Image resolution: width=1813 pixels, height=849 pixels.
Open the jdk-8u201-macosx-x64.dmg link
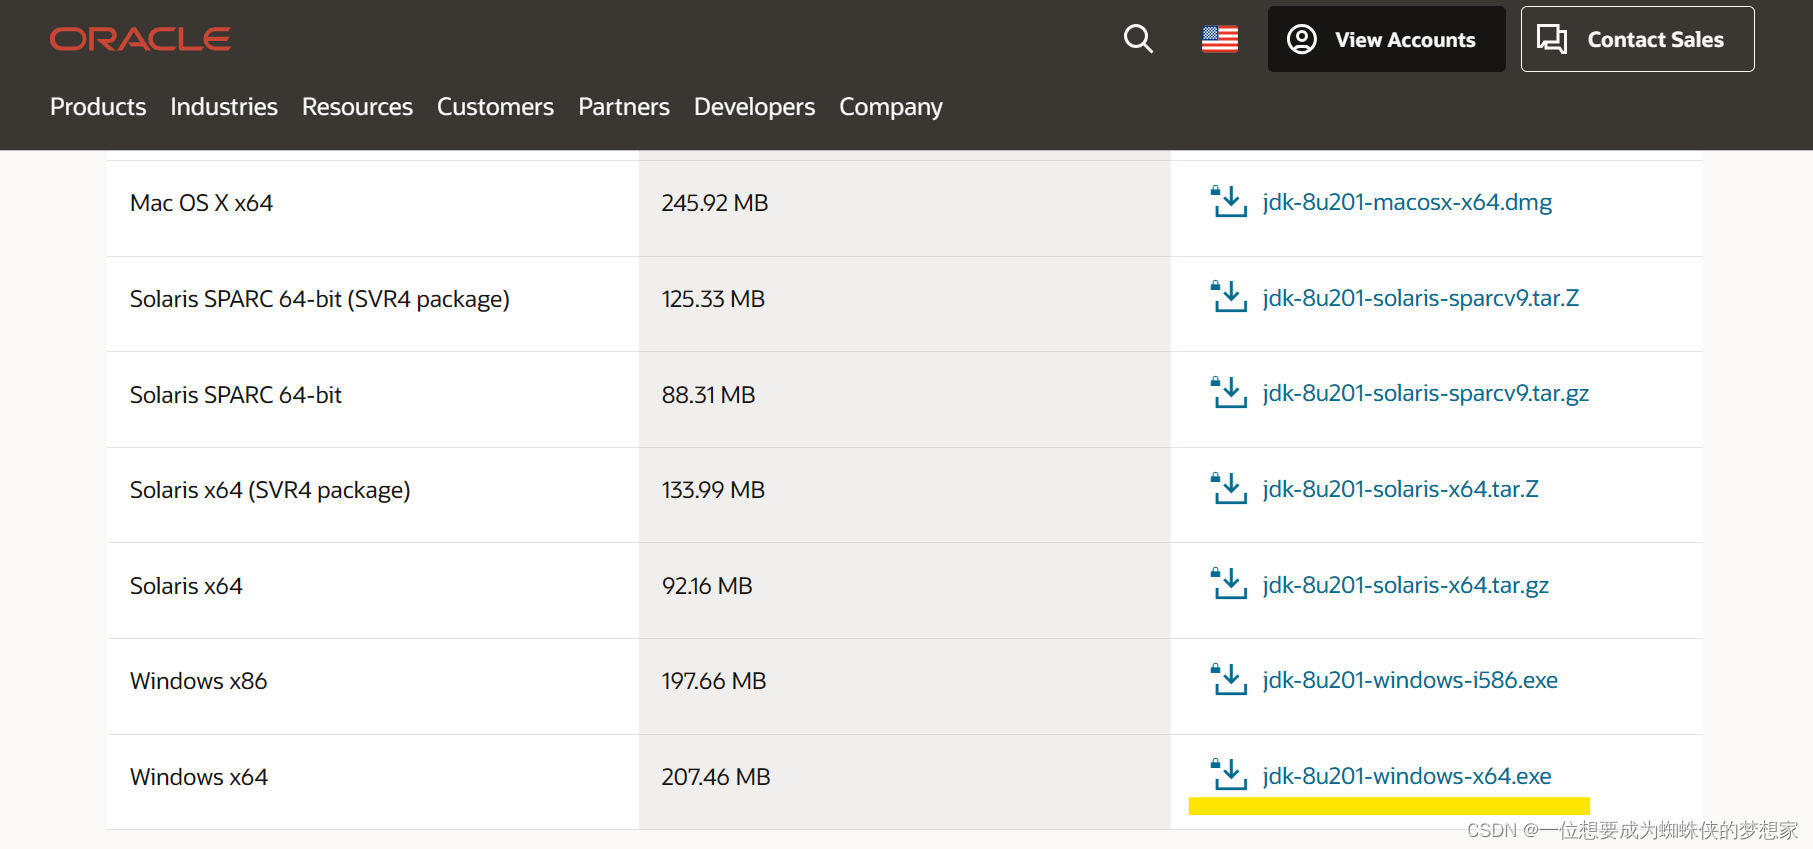pos(1407,202)
